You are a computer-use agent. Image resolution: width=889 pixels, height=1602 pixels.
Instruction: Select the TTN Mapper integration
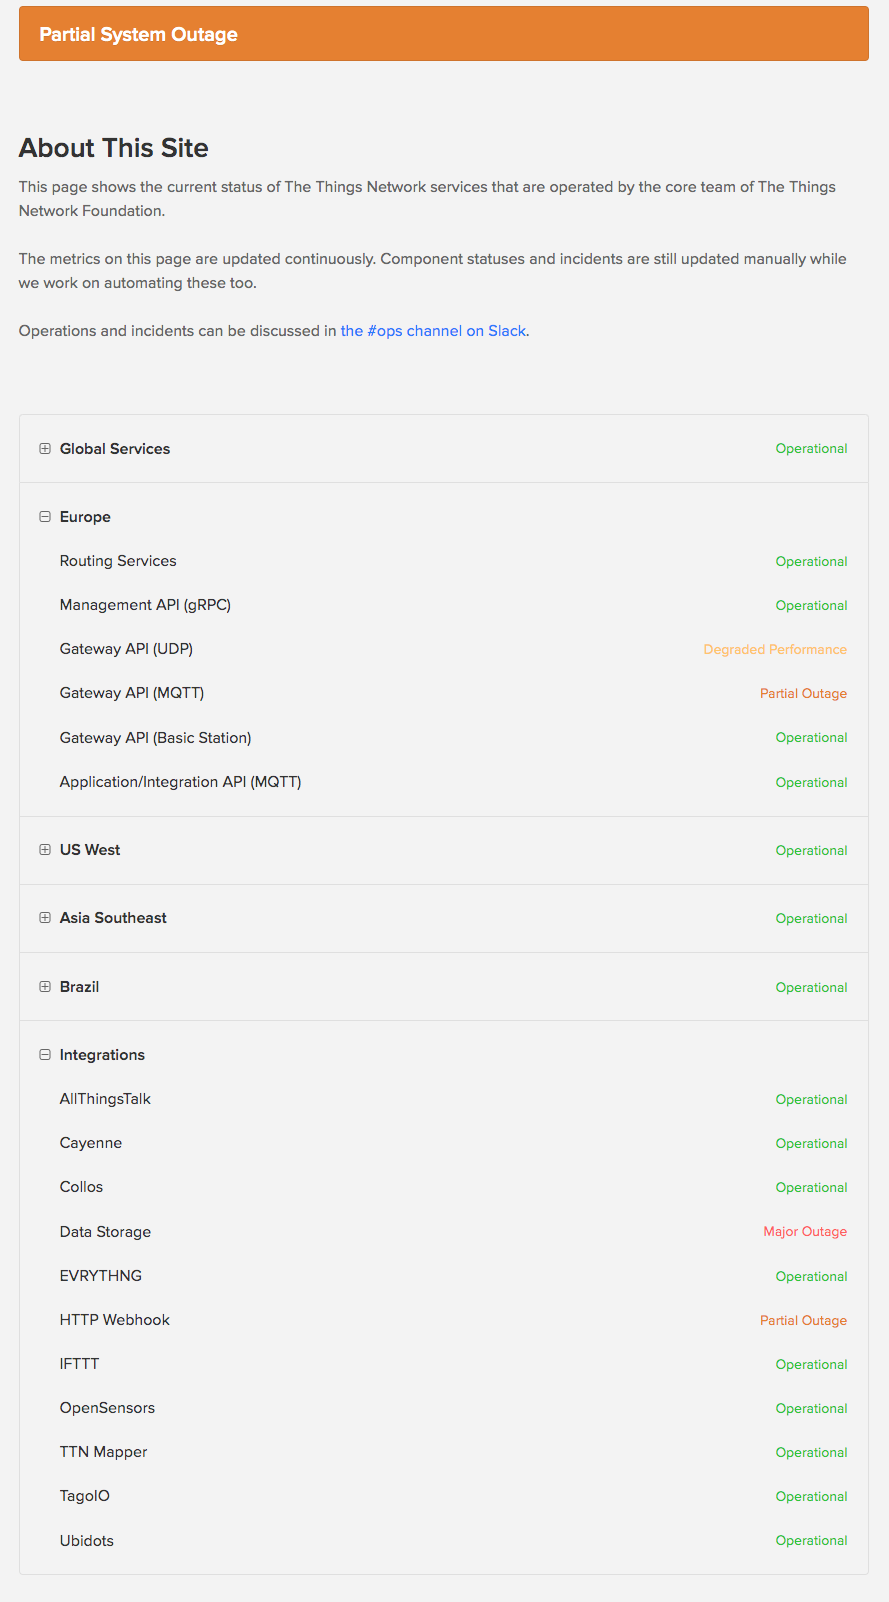pos(103,1452)
